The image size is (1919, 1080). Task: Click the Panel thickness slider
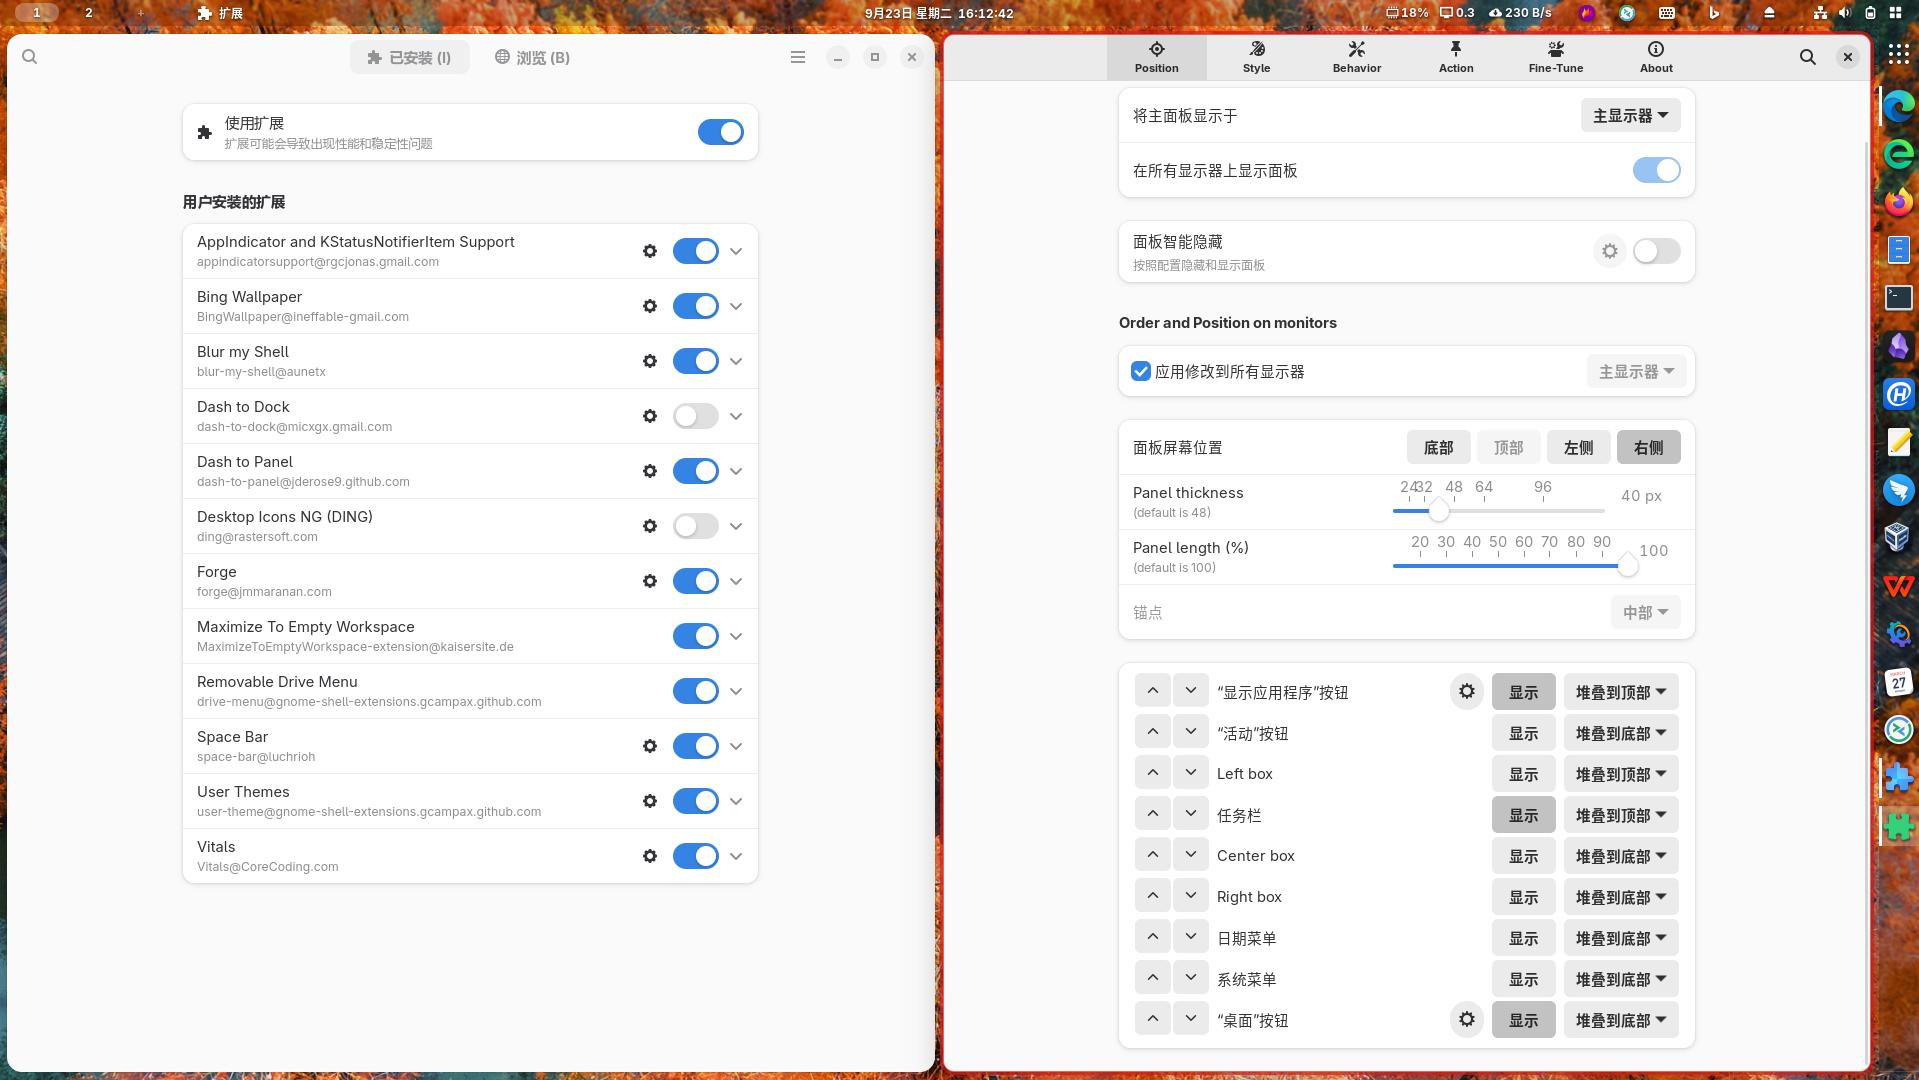[x=1498, y=511]
